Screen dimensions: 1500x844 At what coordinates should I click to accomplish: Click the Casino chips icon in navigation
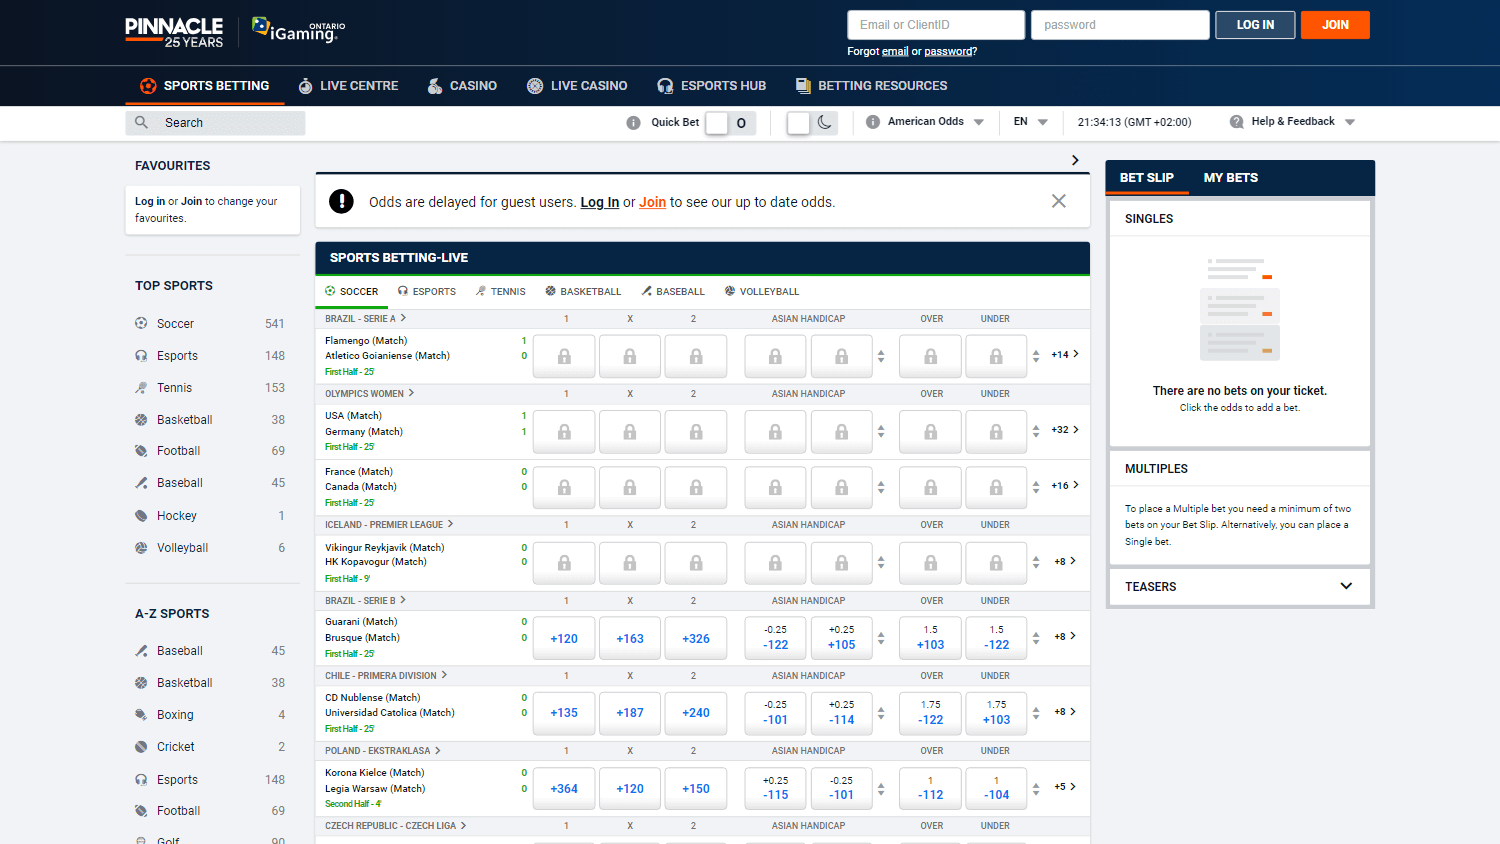tap(435, 86)
